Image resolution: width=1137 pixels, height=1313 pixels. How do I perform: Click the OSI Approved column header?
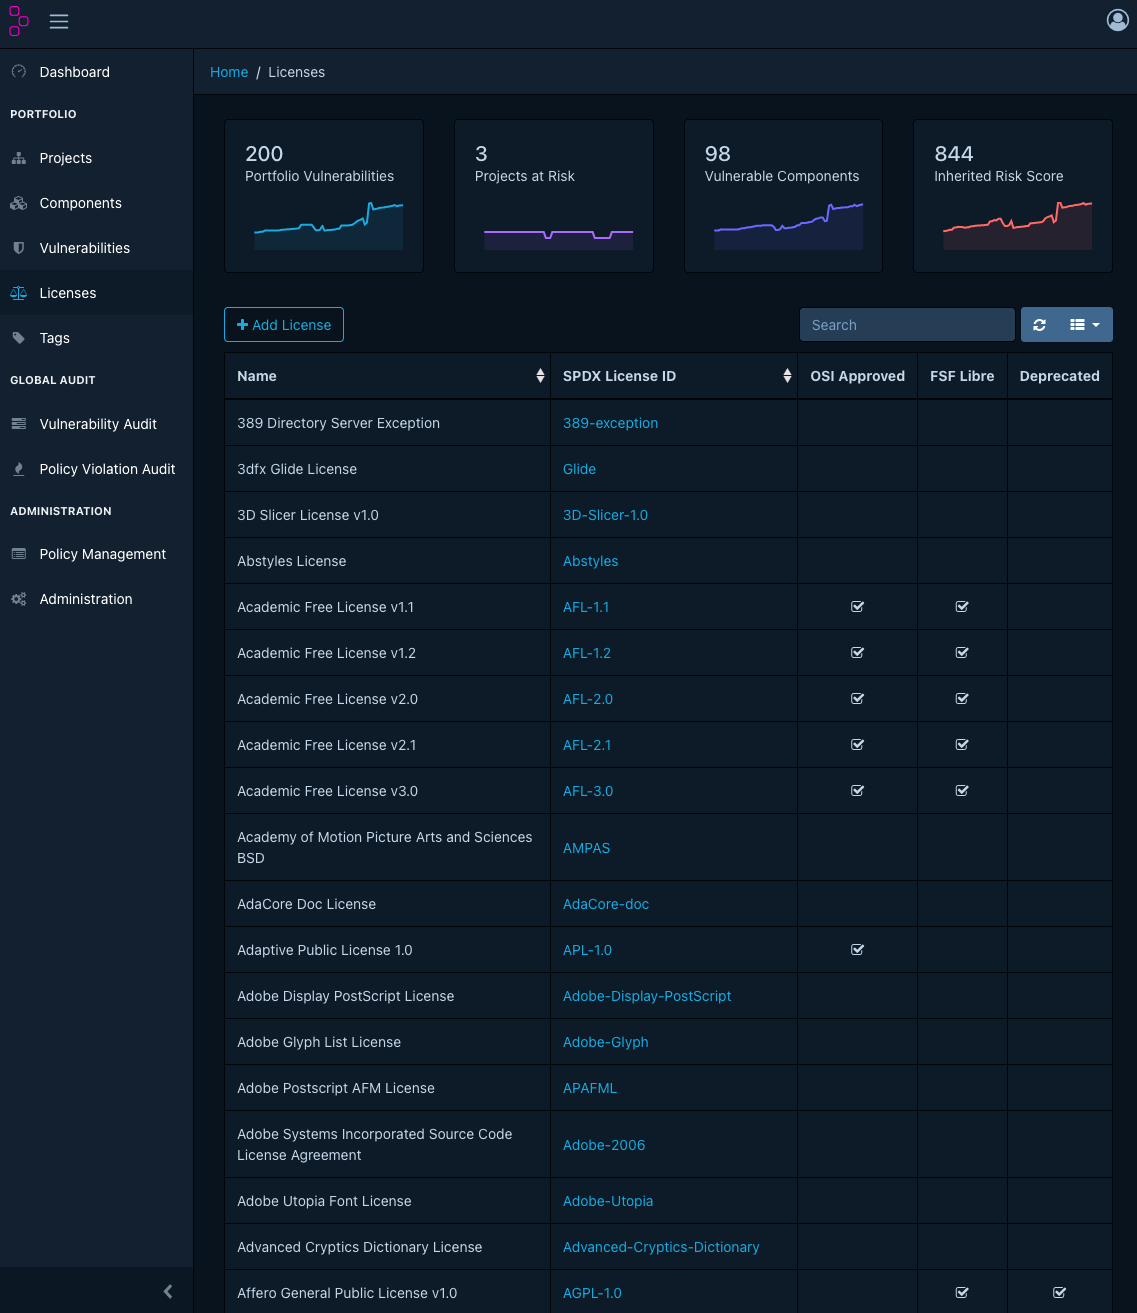point(857,376)
